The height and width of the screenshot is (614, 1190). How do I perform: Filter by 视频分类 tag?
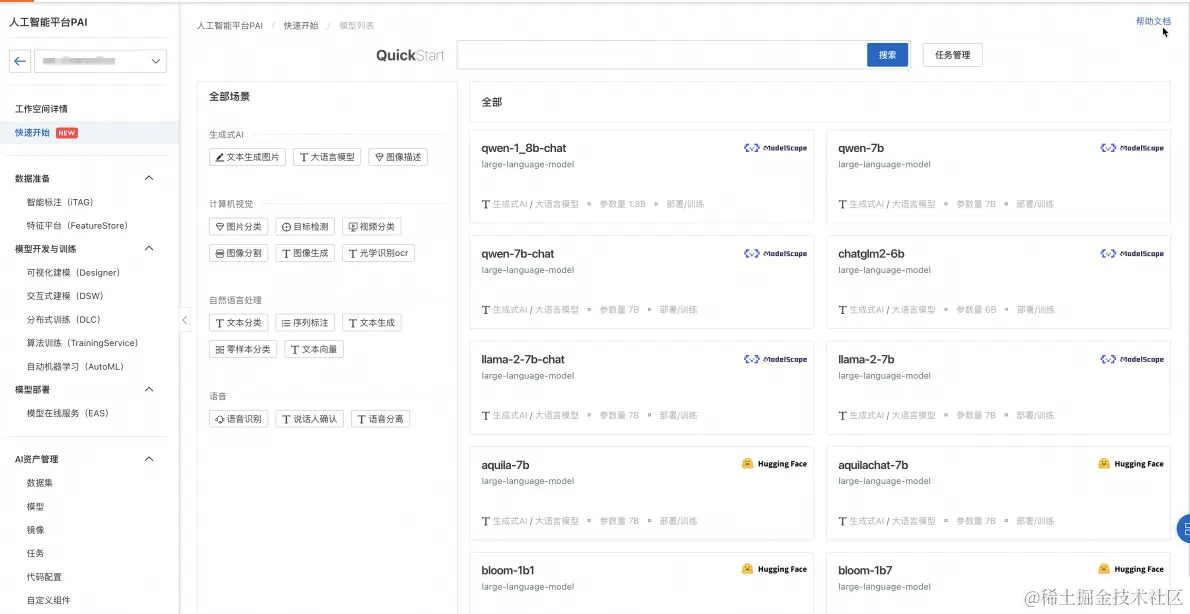(x=372, y=227)
